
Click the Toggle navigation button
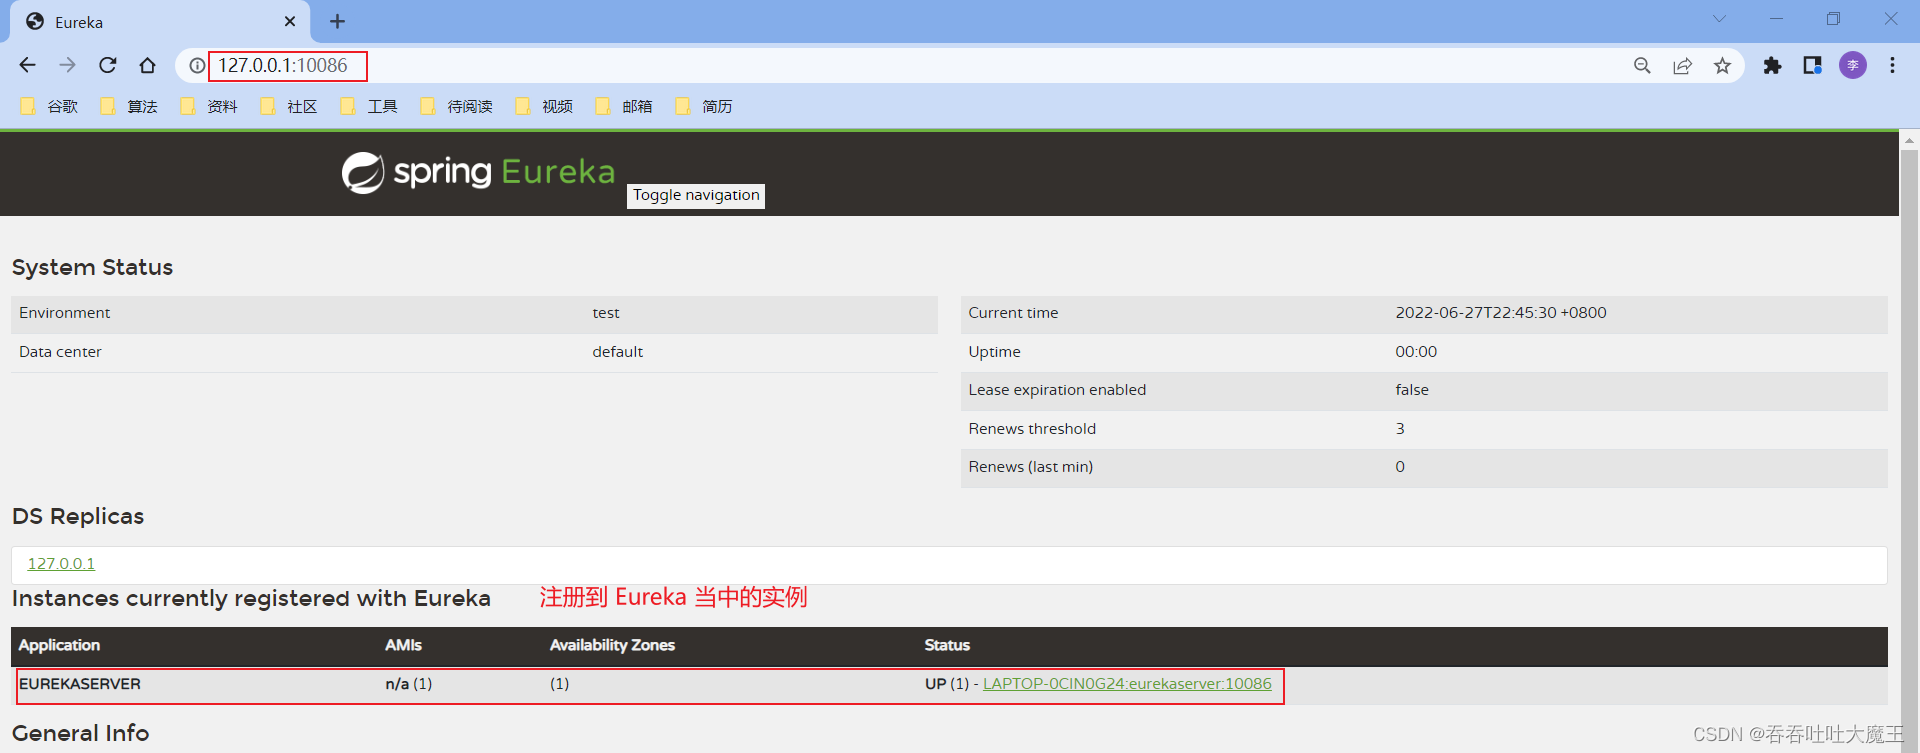696,195
